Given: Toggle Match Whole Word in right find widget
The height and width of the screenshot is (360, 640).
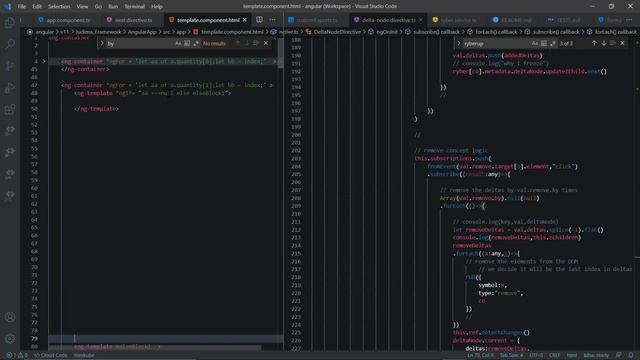Looking at the screenshot, I should tap(544, 43).
